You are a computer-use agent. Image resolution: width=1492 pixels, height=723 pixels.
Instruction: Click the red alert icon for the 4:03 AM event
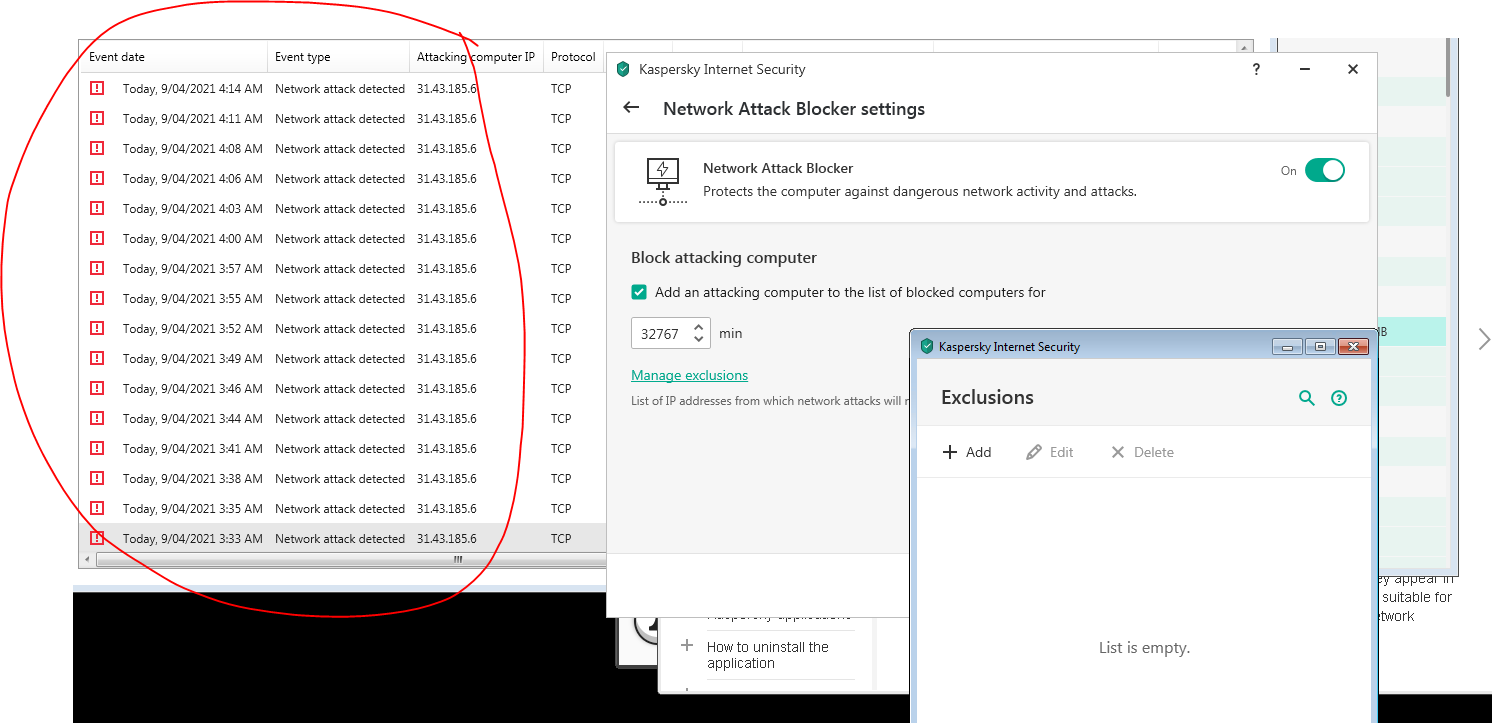point(97,208)
